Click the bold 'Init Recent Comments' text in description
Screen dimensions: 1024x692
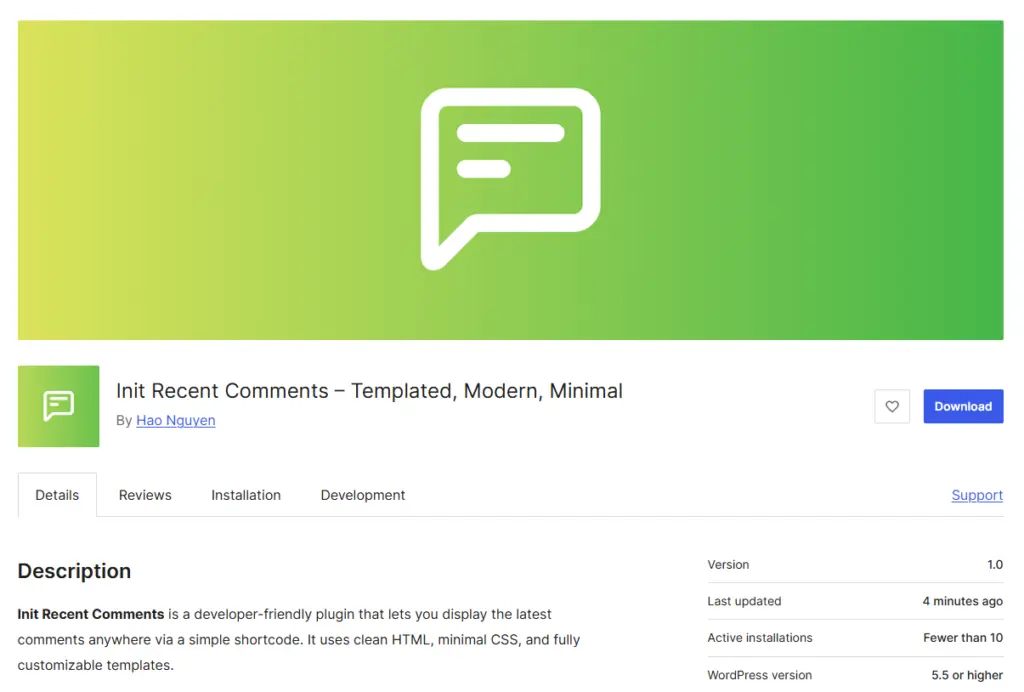[x=91, y=614]
